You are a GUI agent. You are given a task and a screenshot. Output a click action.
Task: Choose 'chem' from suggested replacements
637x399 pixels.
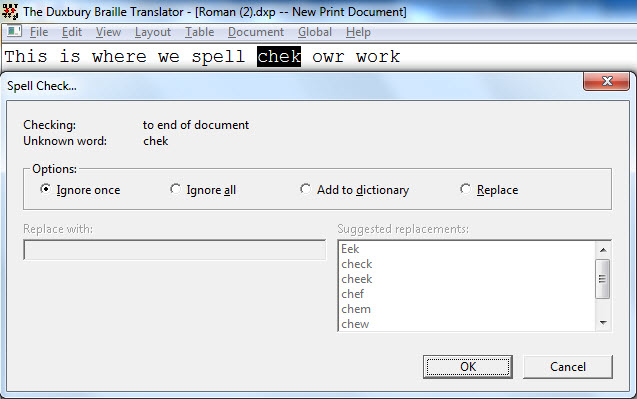click(356, 309)
